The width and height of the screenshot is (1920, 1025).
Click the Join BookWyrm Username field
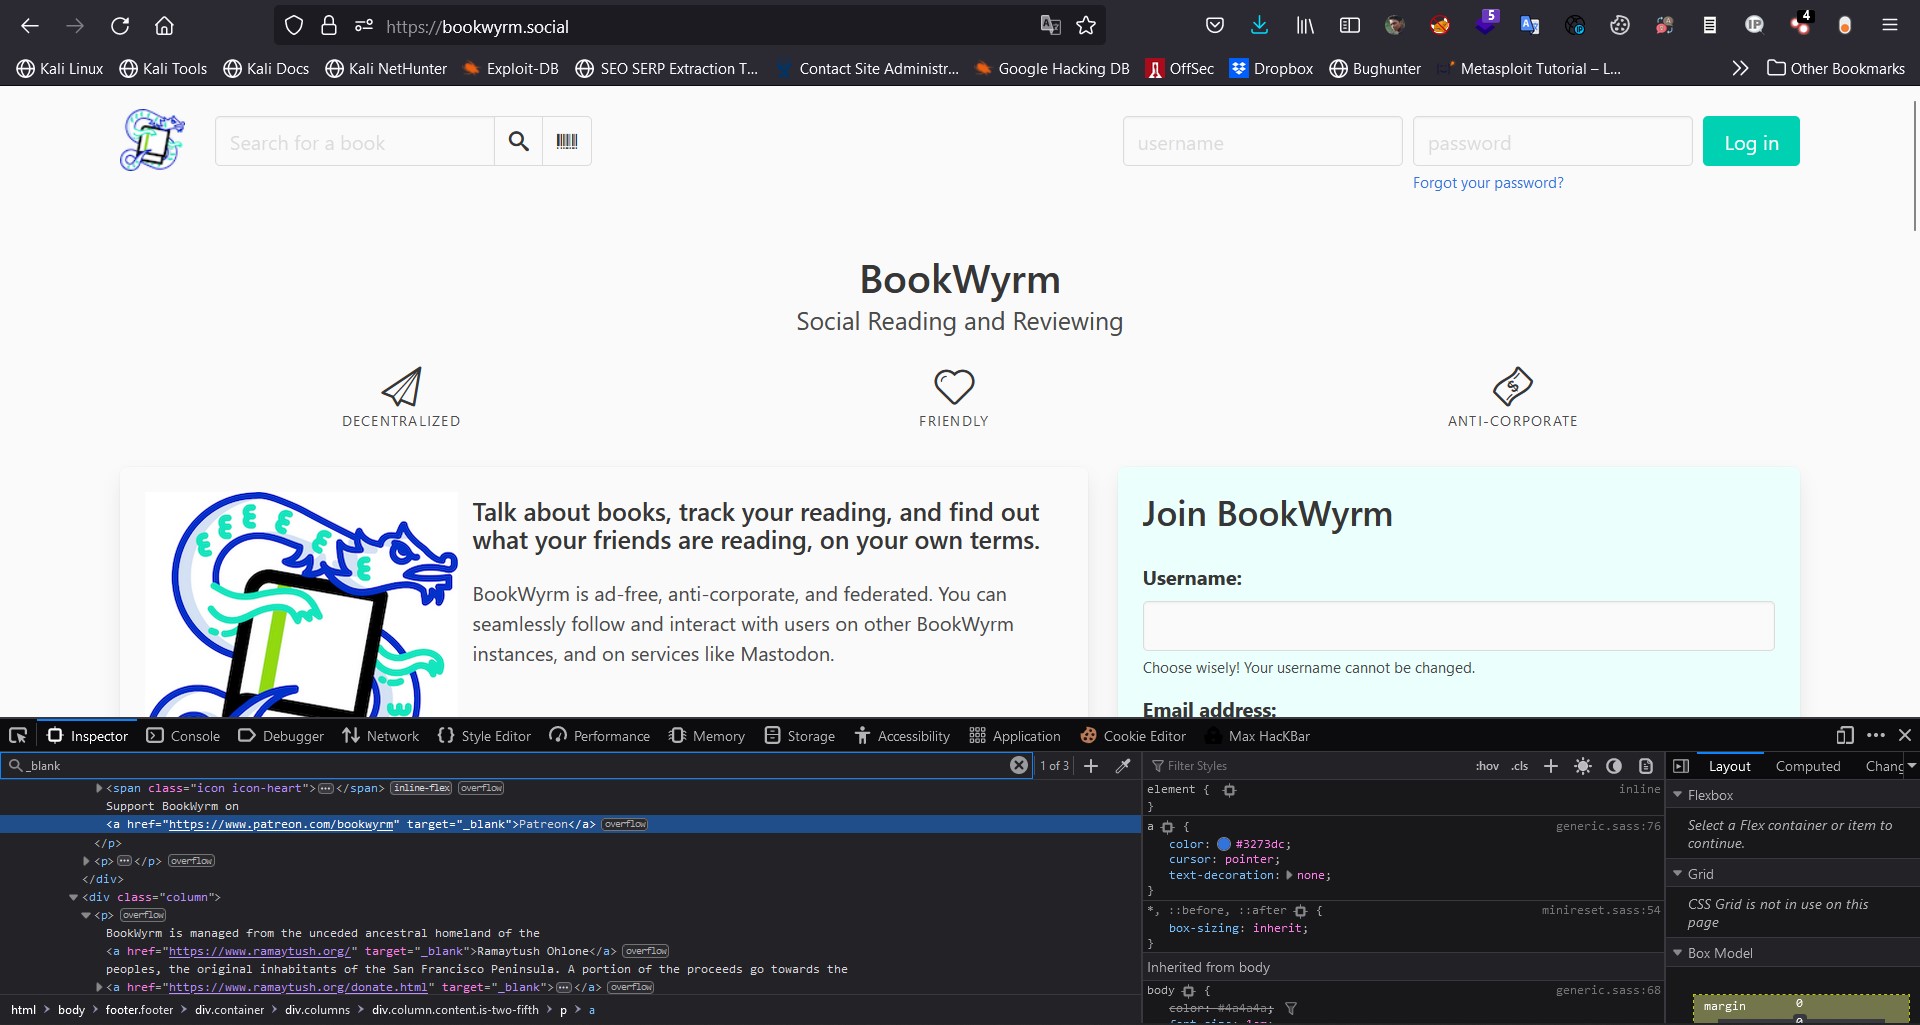(x=1458, y=626)
